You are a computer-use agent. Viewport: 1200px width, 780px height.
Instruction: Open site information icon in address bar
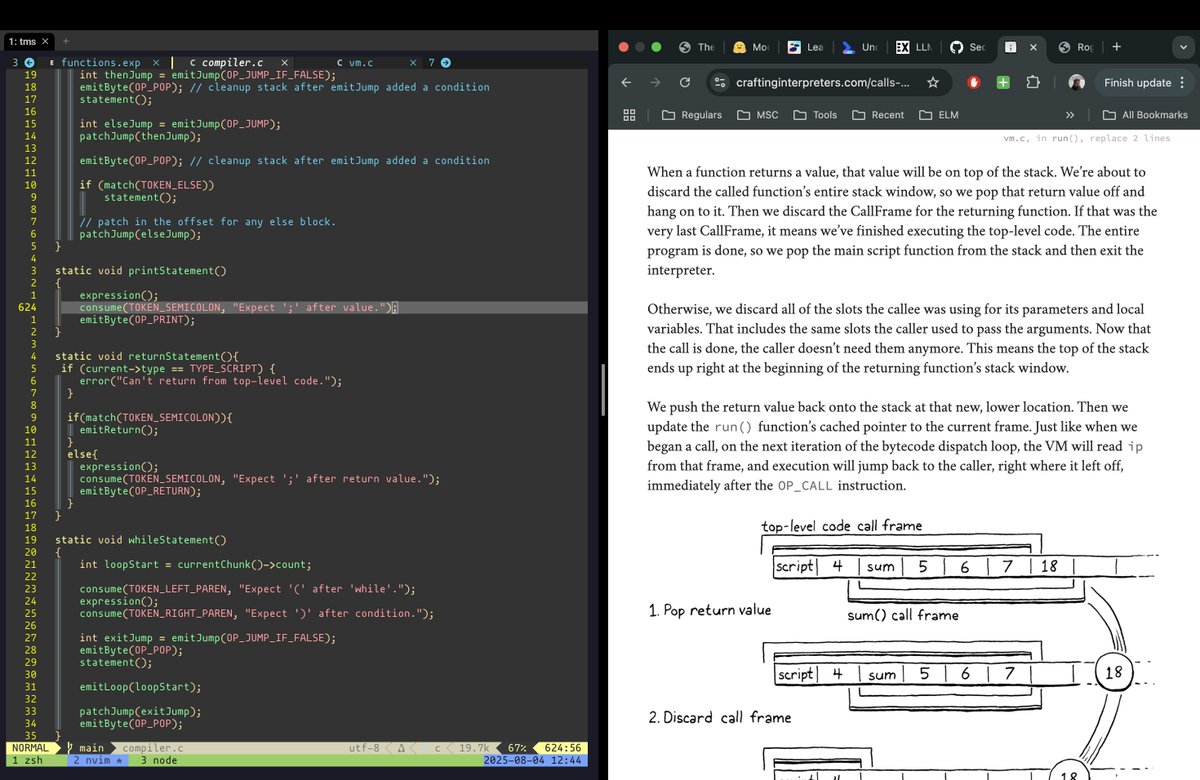click(720, 83)
